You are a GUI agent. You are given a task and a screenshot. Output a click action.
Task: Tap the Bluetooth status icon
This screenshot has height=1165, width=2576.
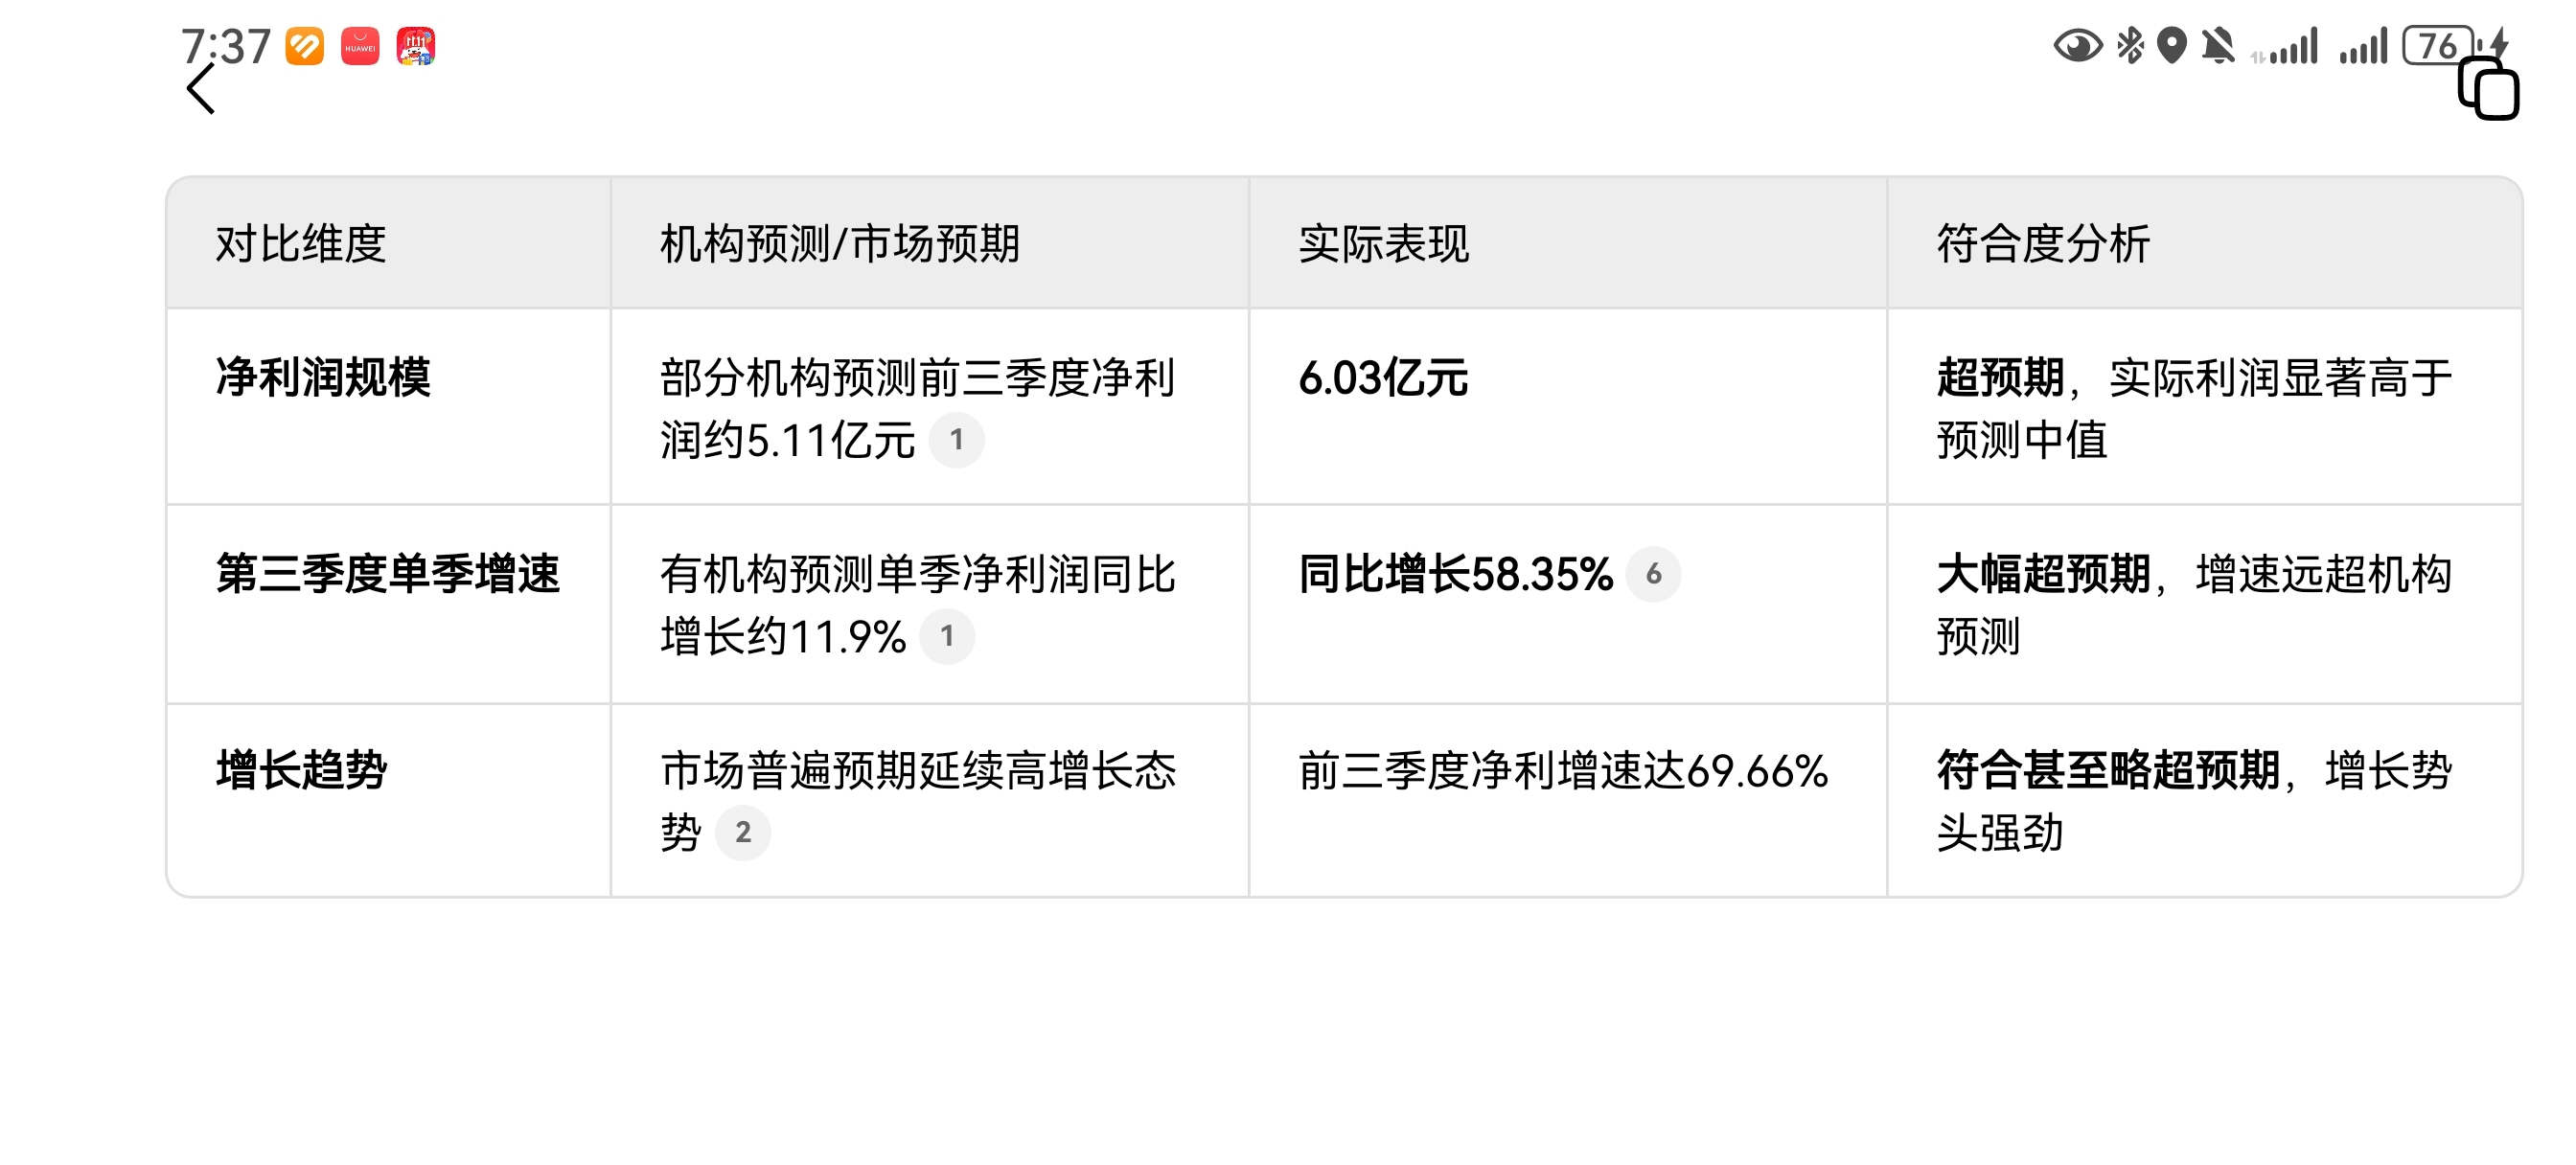click(2130, 46)
